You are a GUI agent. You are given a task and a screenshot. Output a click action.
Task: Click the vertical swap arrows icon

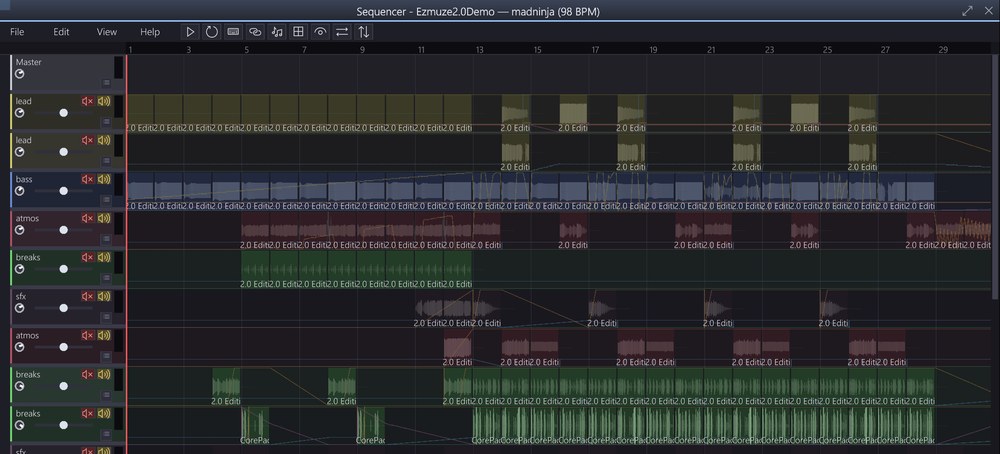pos(364,32)
